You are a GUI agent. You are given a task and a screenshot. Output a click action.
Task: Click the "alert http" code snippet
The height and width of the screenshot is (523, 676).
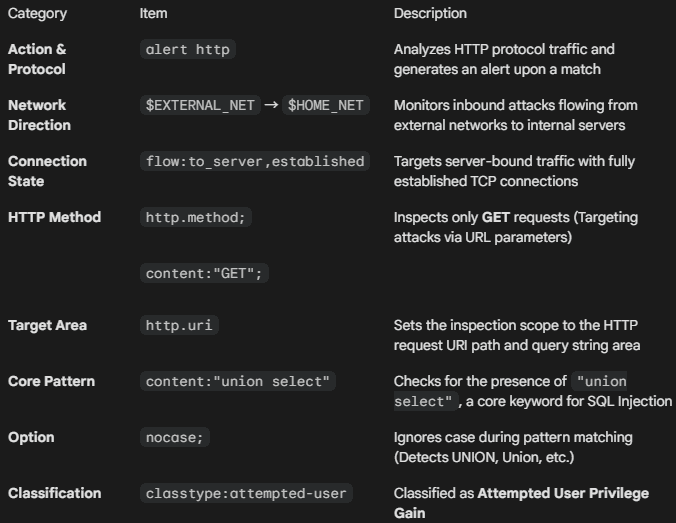pos(190,49)
